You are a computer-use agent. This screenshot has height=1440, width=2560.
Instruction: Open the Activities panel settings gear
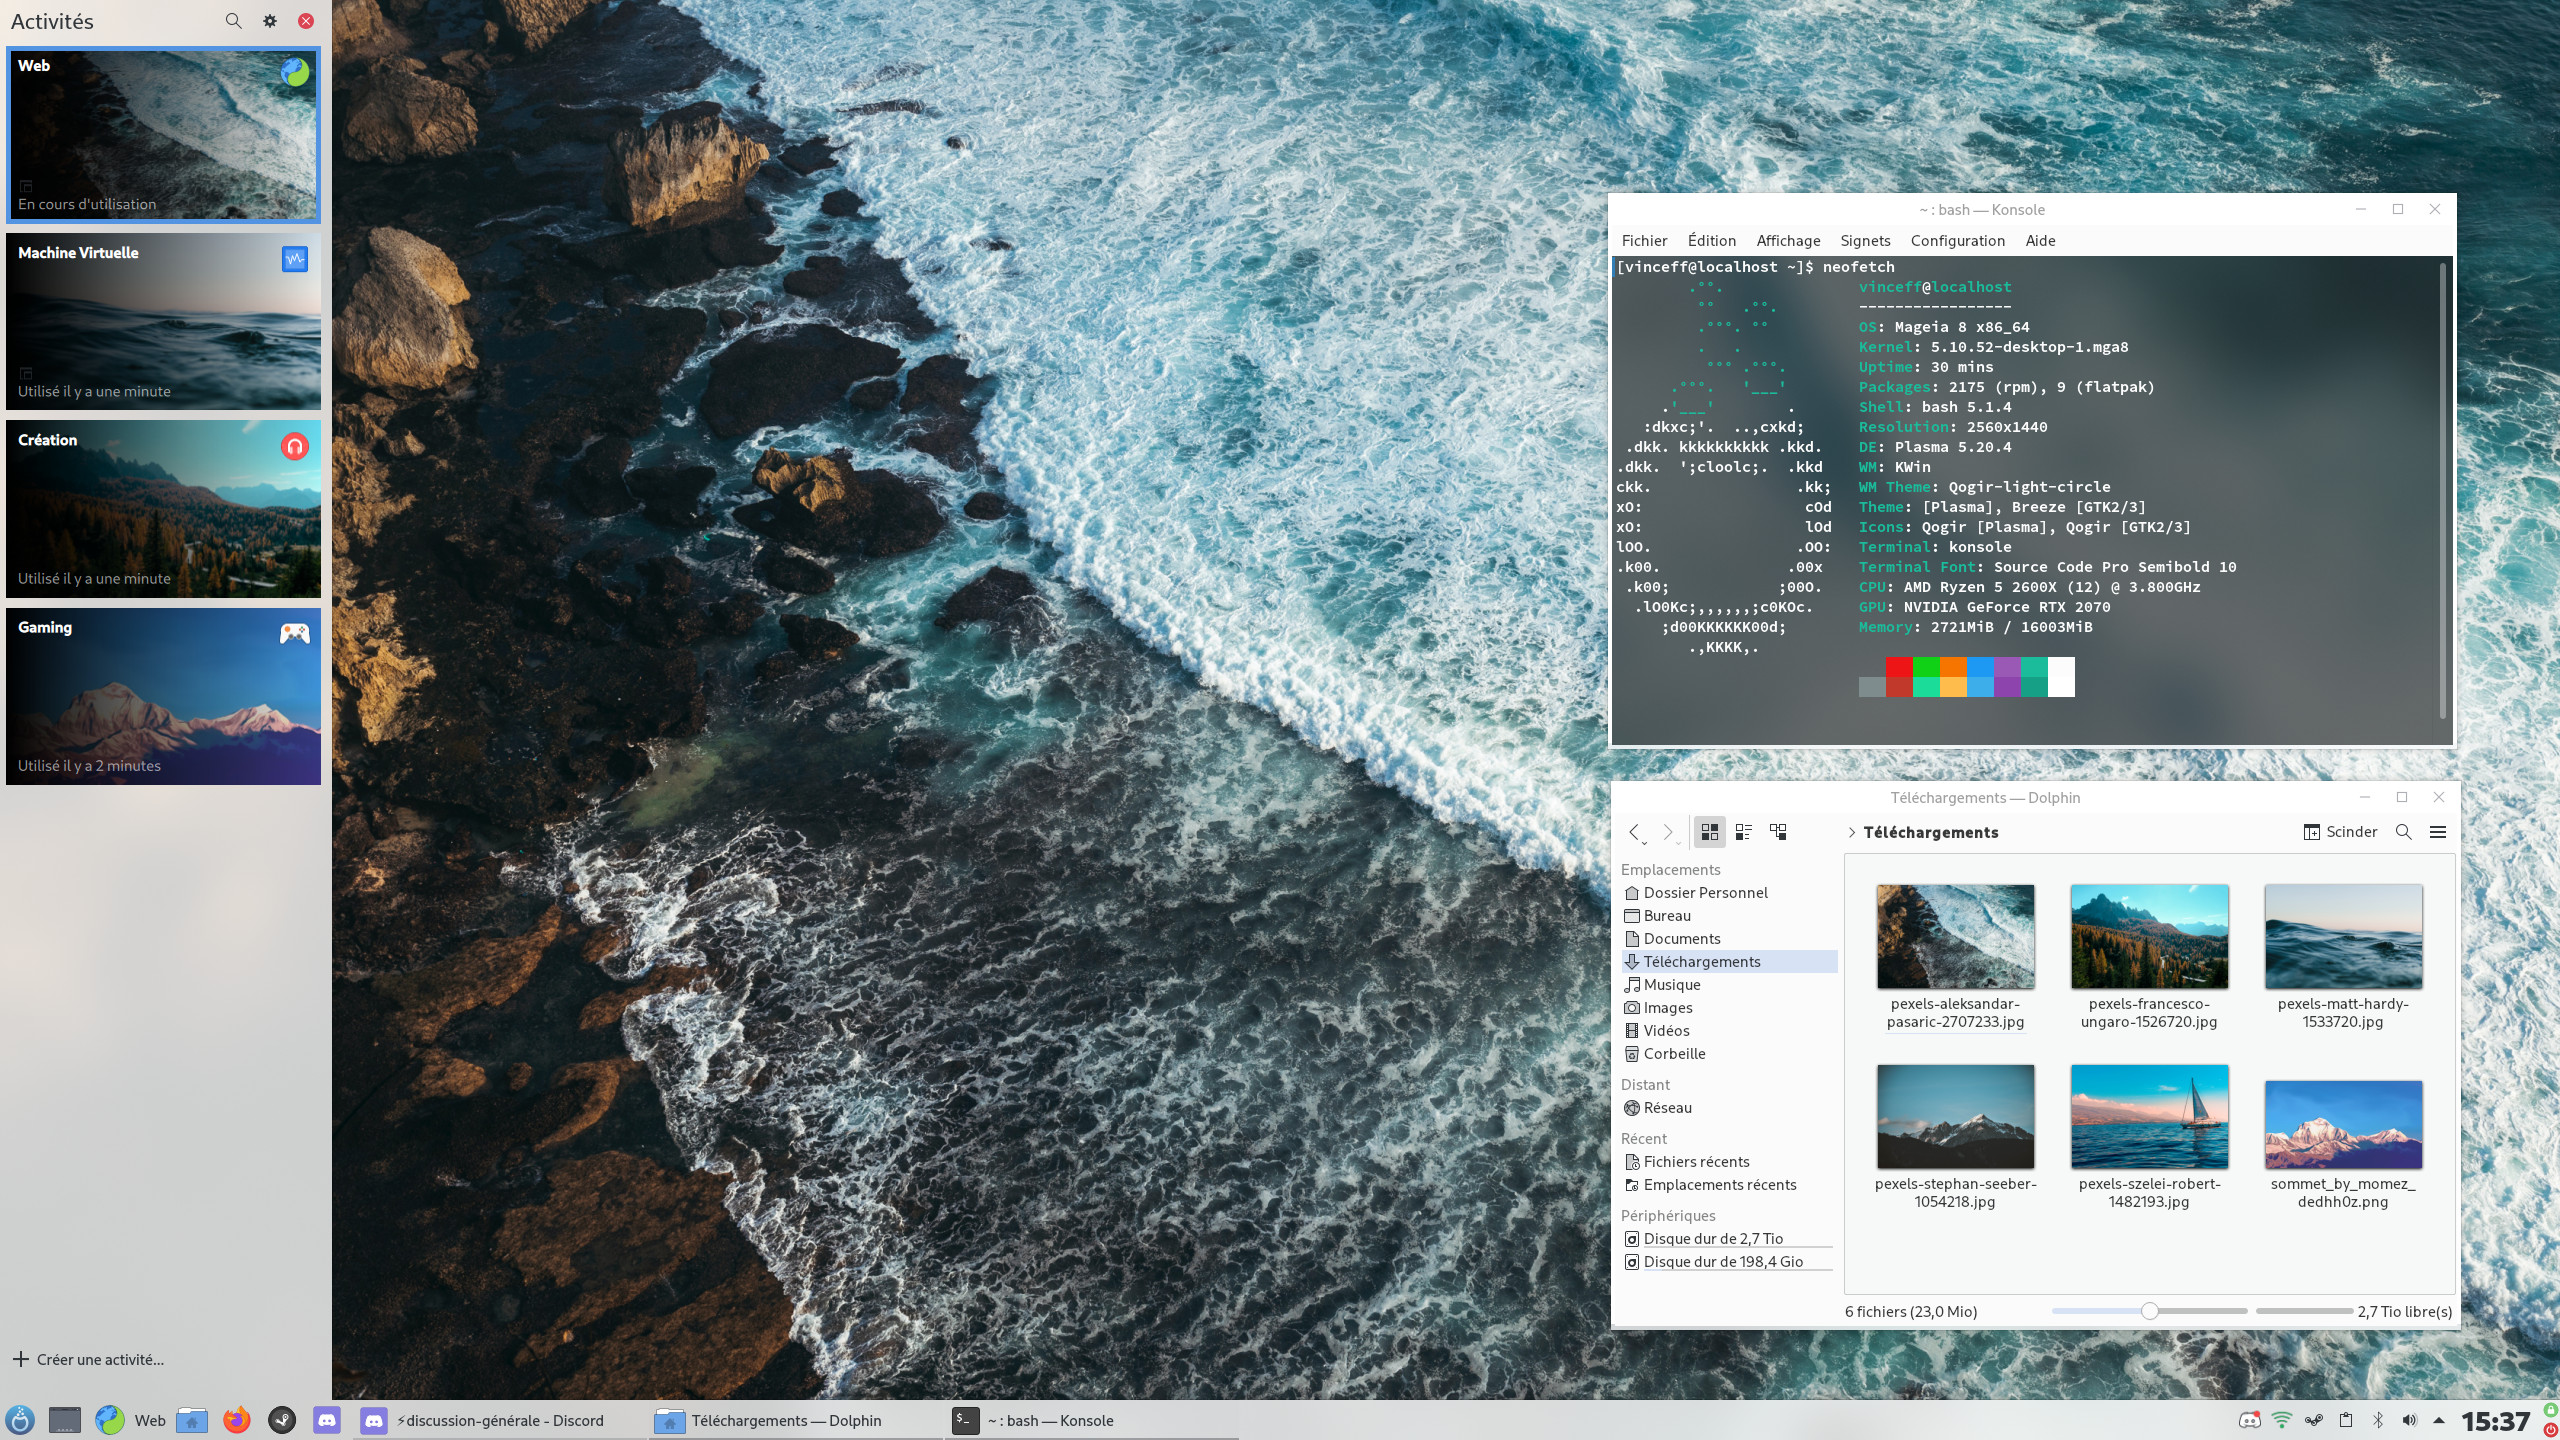coord(270,21)
